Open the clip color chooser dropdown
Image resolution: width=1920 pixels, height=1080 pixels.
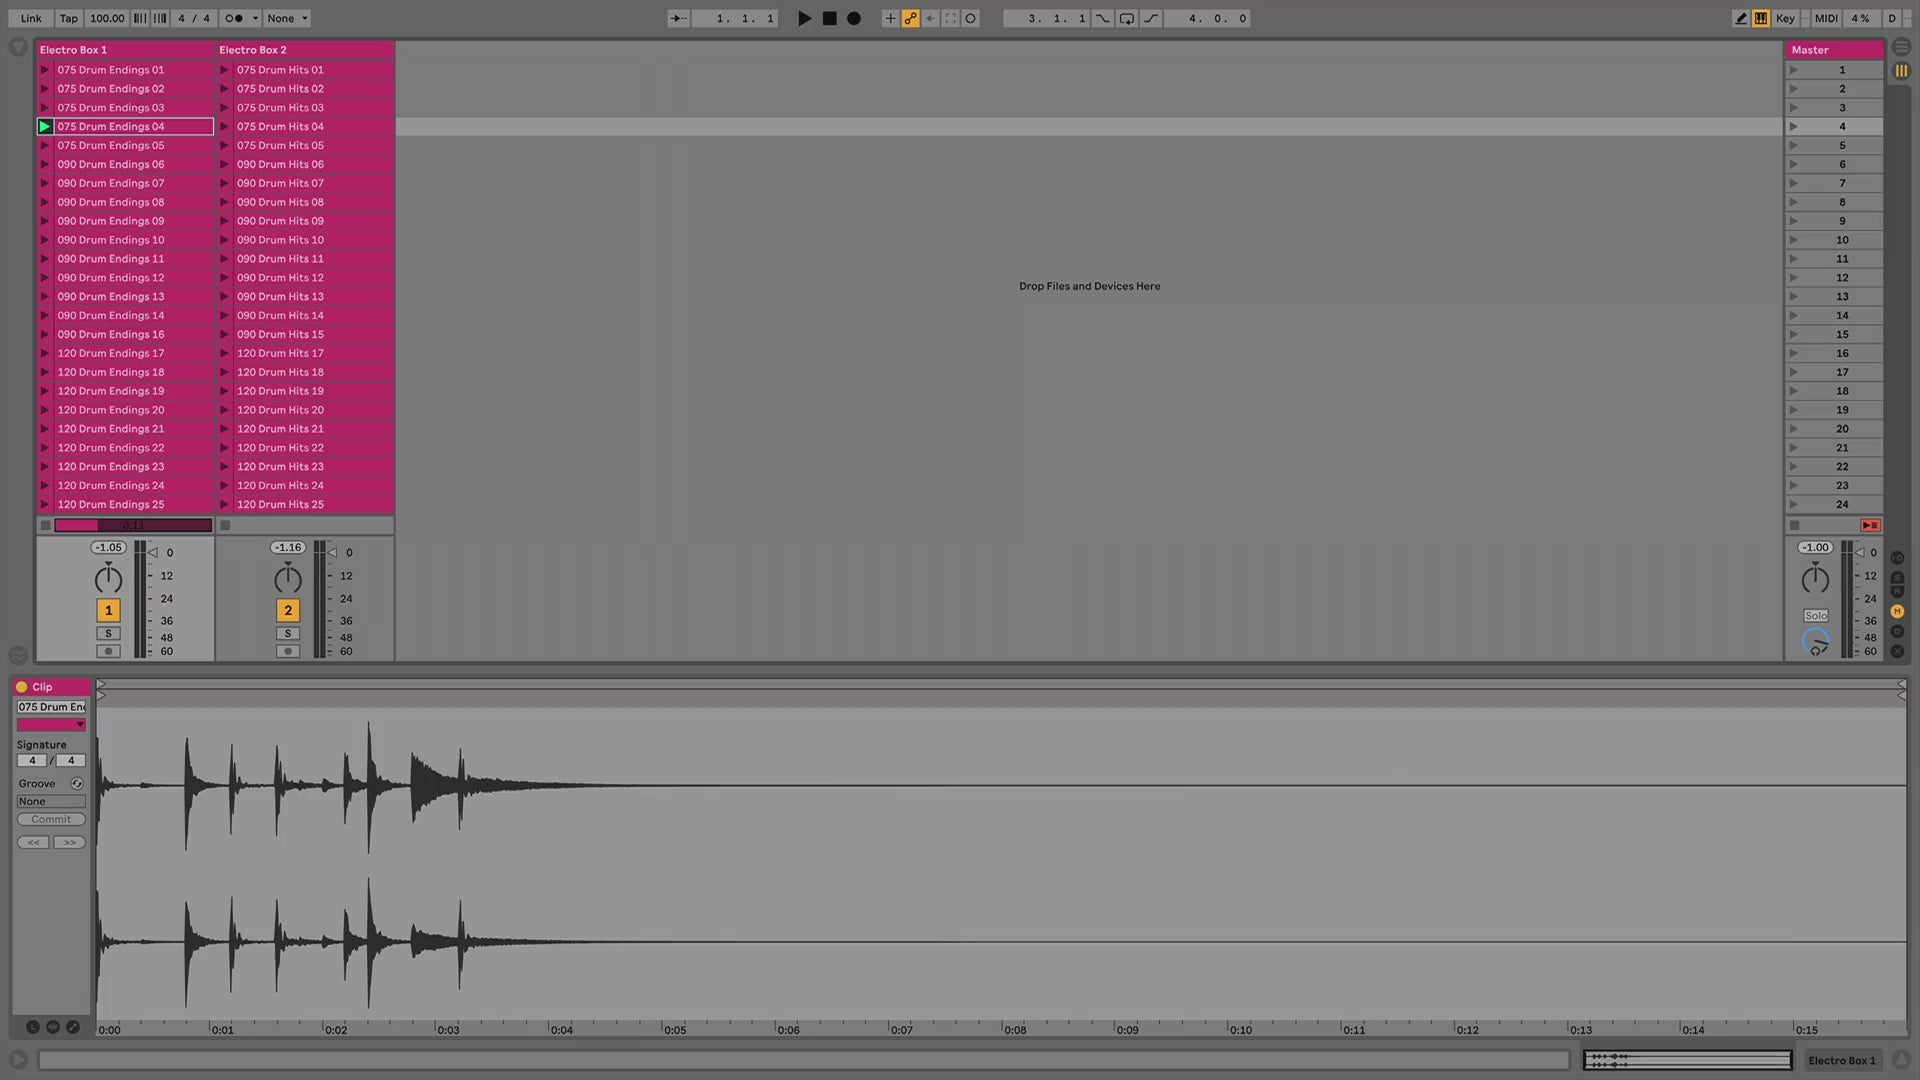[x=51, y=724]
